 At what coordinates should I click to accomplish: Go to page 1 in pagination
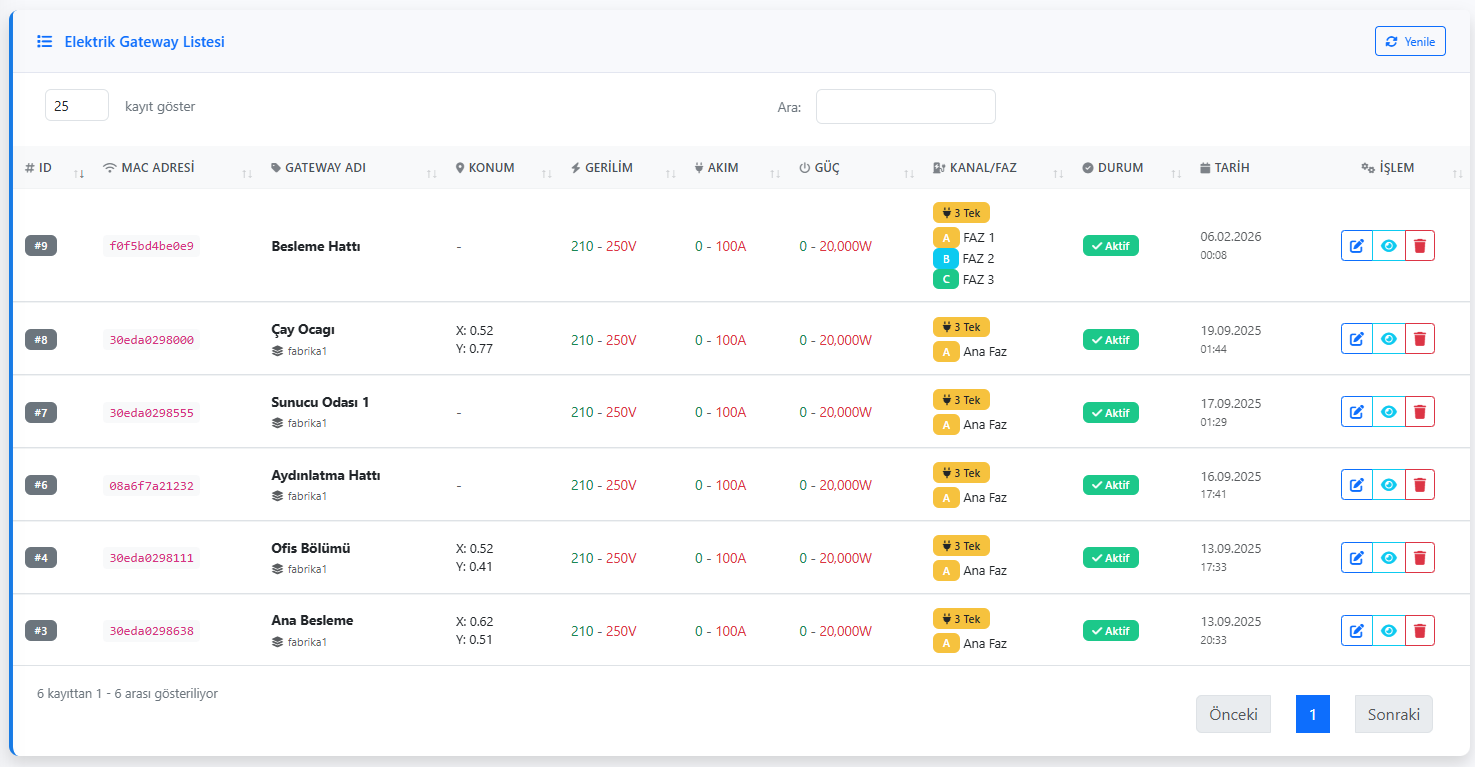1313,715
